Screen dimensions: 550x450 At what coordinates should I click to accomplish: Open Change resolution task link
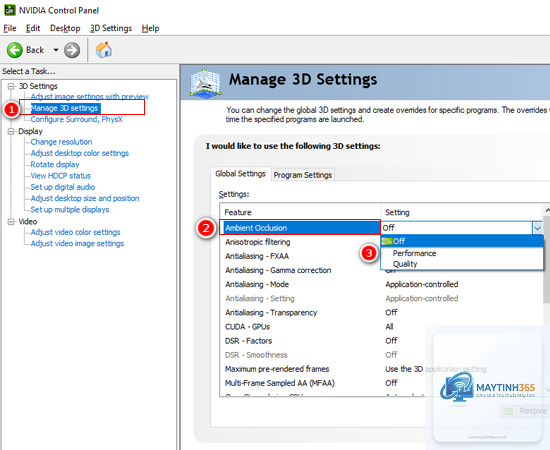(61, 142)
